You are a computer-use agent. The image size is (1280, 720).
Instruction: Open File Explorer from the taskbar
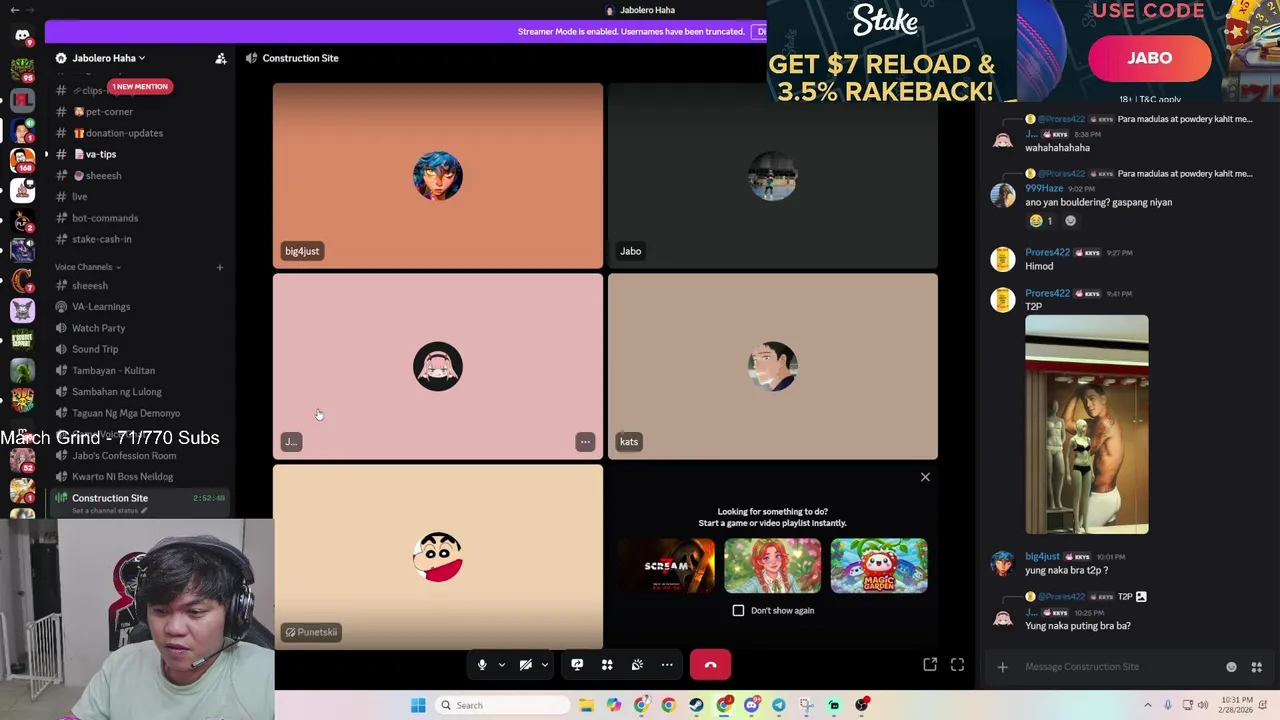(586, 705)
